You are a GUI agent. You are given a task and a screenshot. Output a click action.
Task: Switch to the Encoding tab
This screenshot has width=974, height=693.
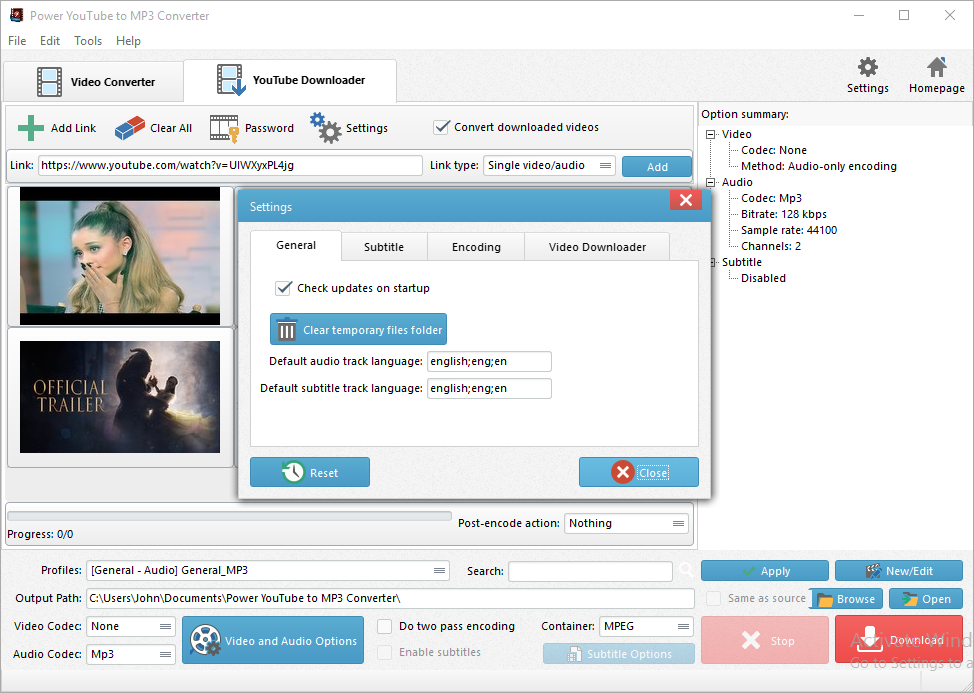click(x=476, y=247)
